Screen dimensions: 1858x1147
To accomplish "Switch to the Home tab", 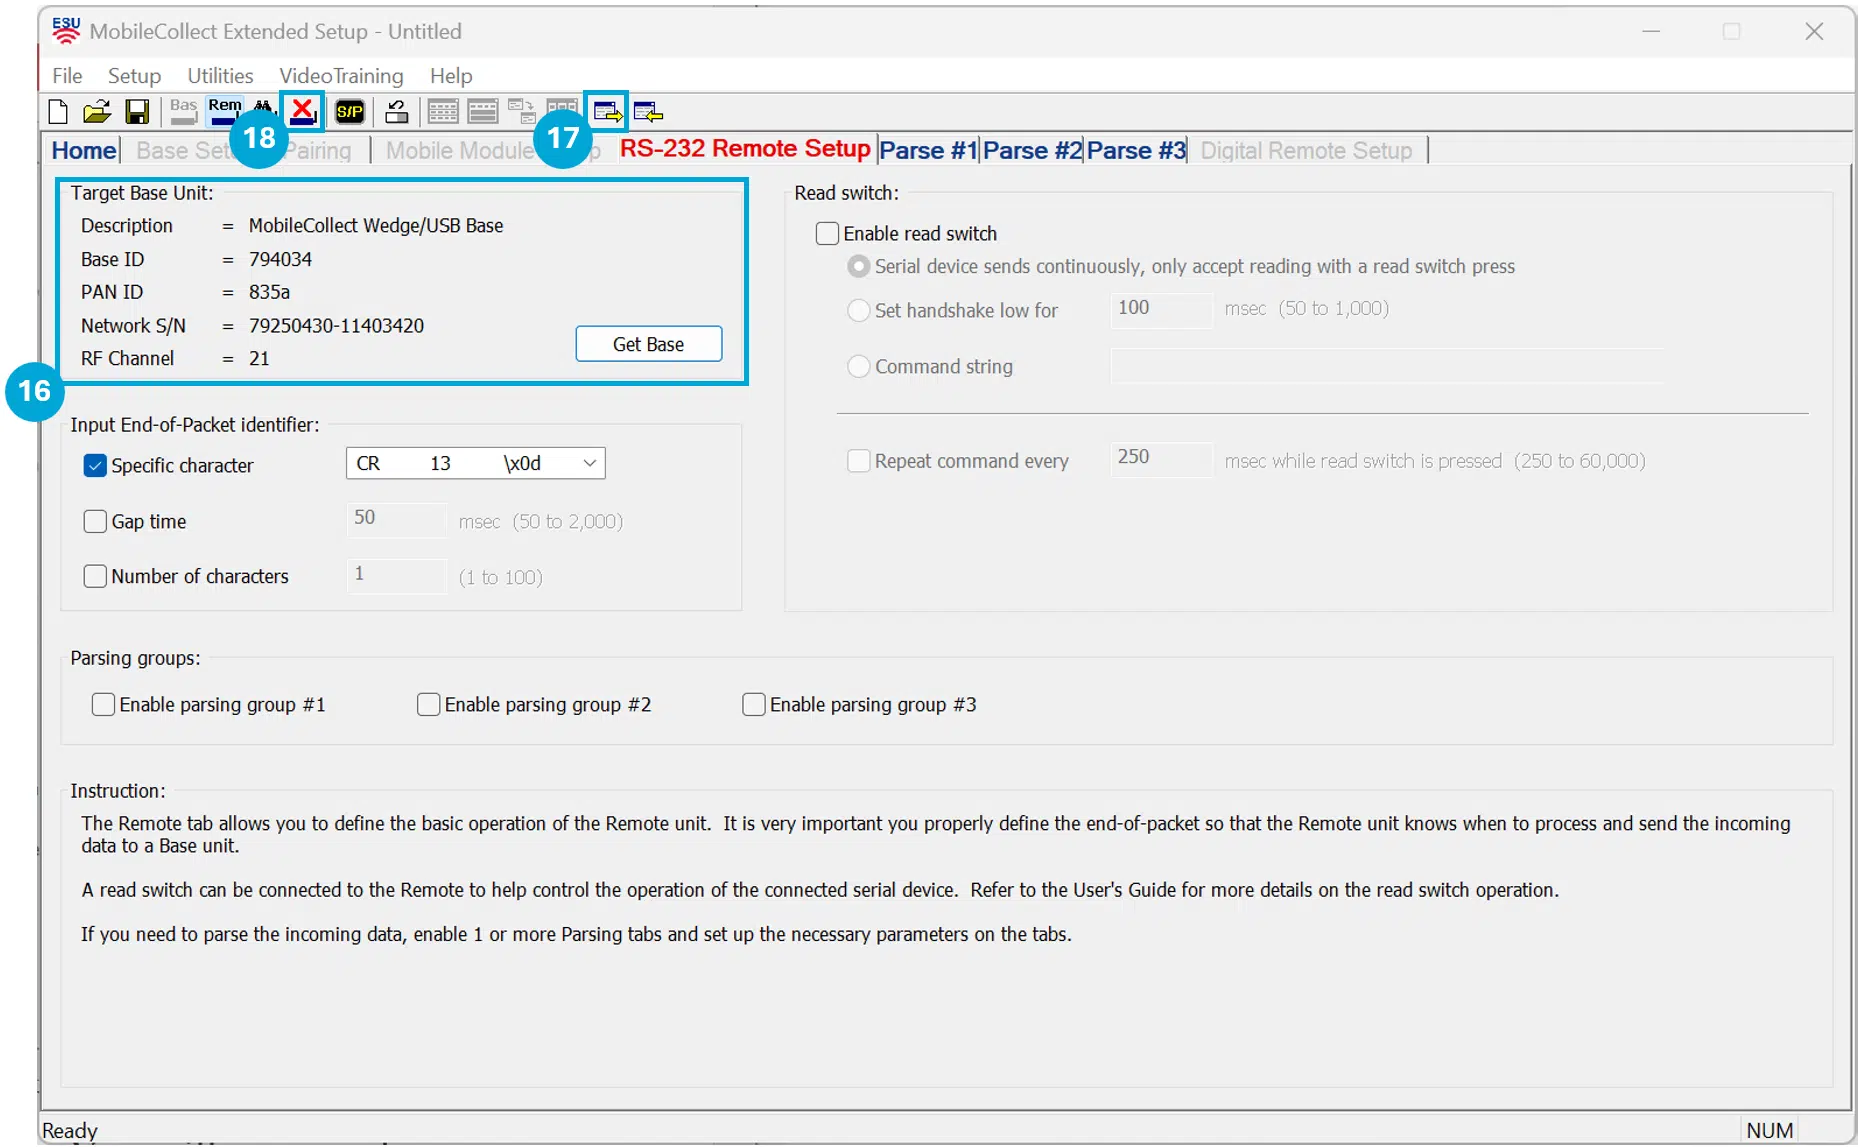I will click(84, 151).
